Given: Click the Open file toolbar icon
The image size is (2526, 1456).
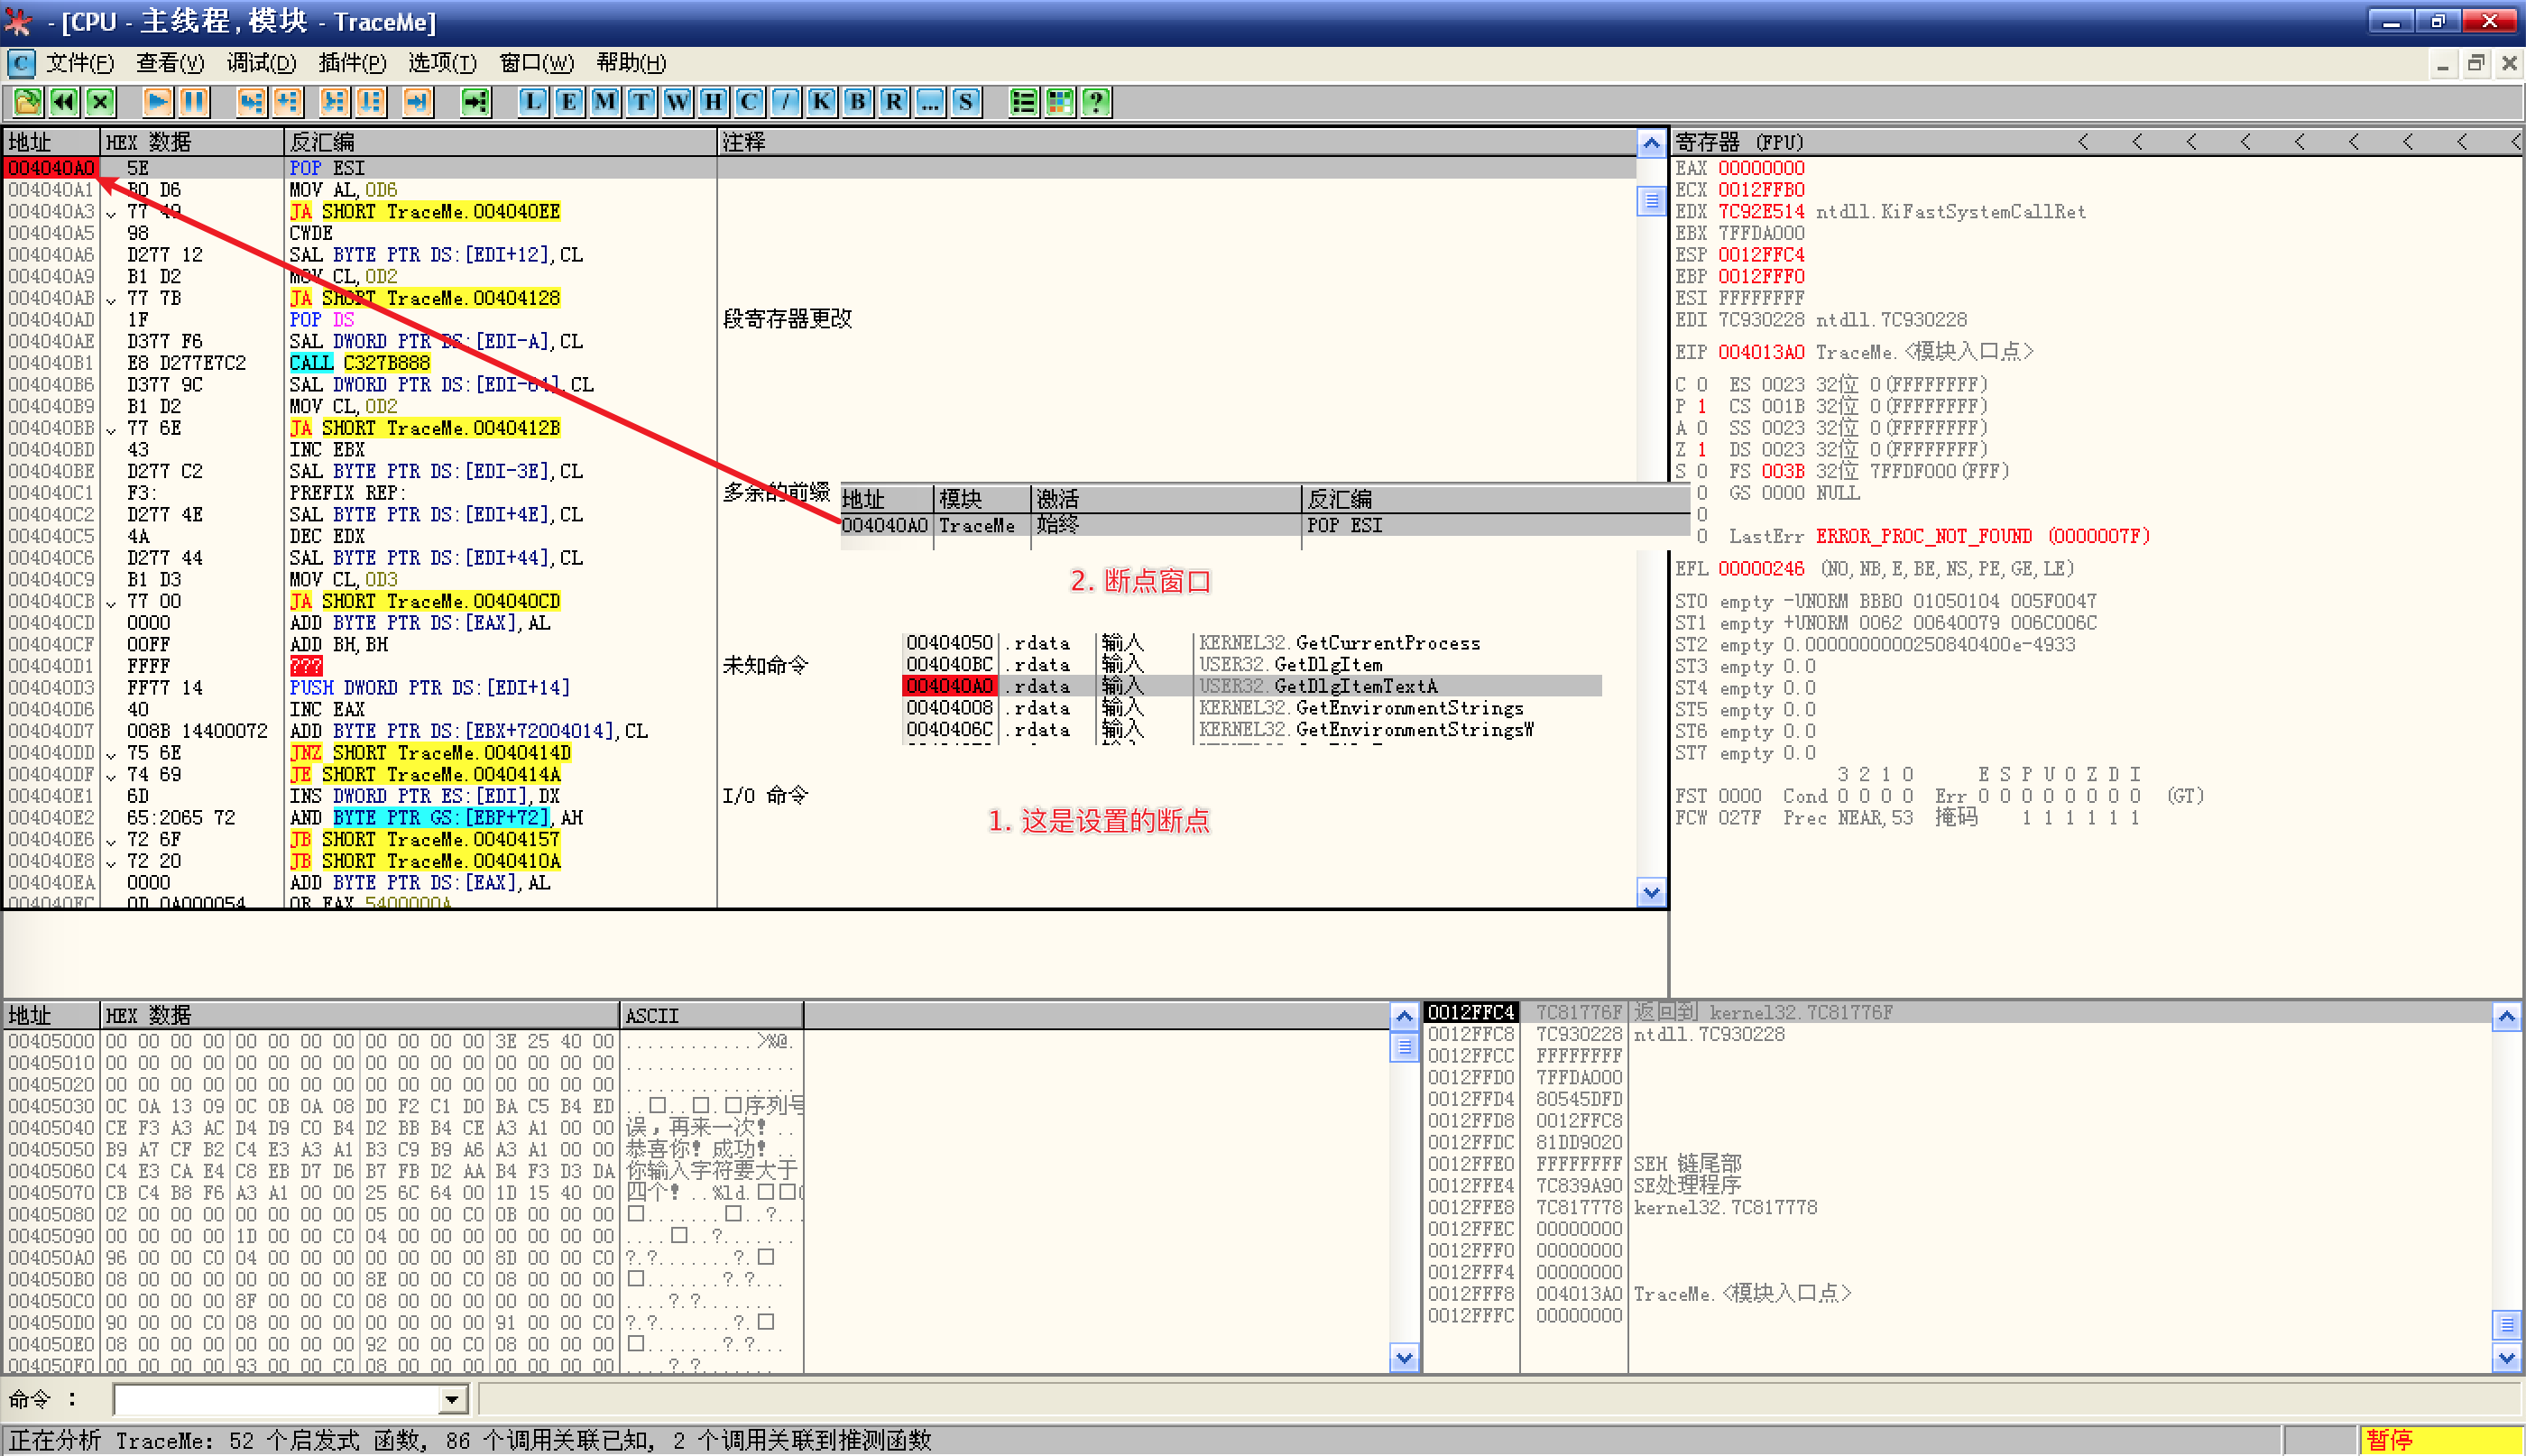Looking at the screenshot, I should (27, 101).
